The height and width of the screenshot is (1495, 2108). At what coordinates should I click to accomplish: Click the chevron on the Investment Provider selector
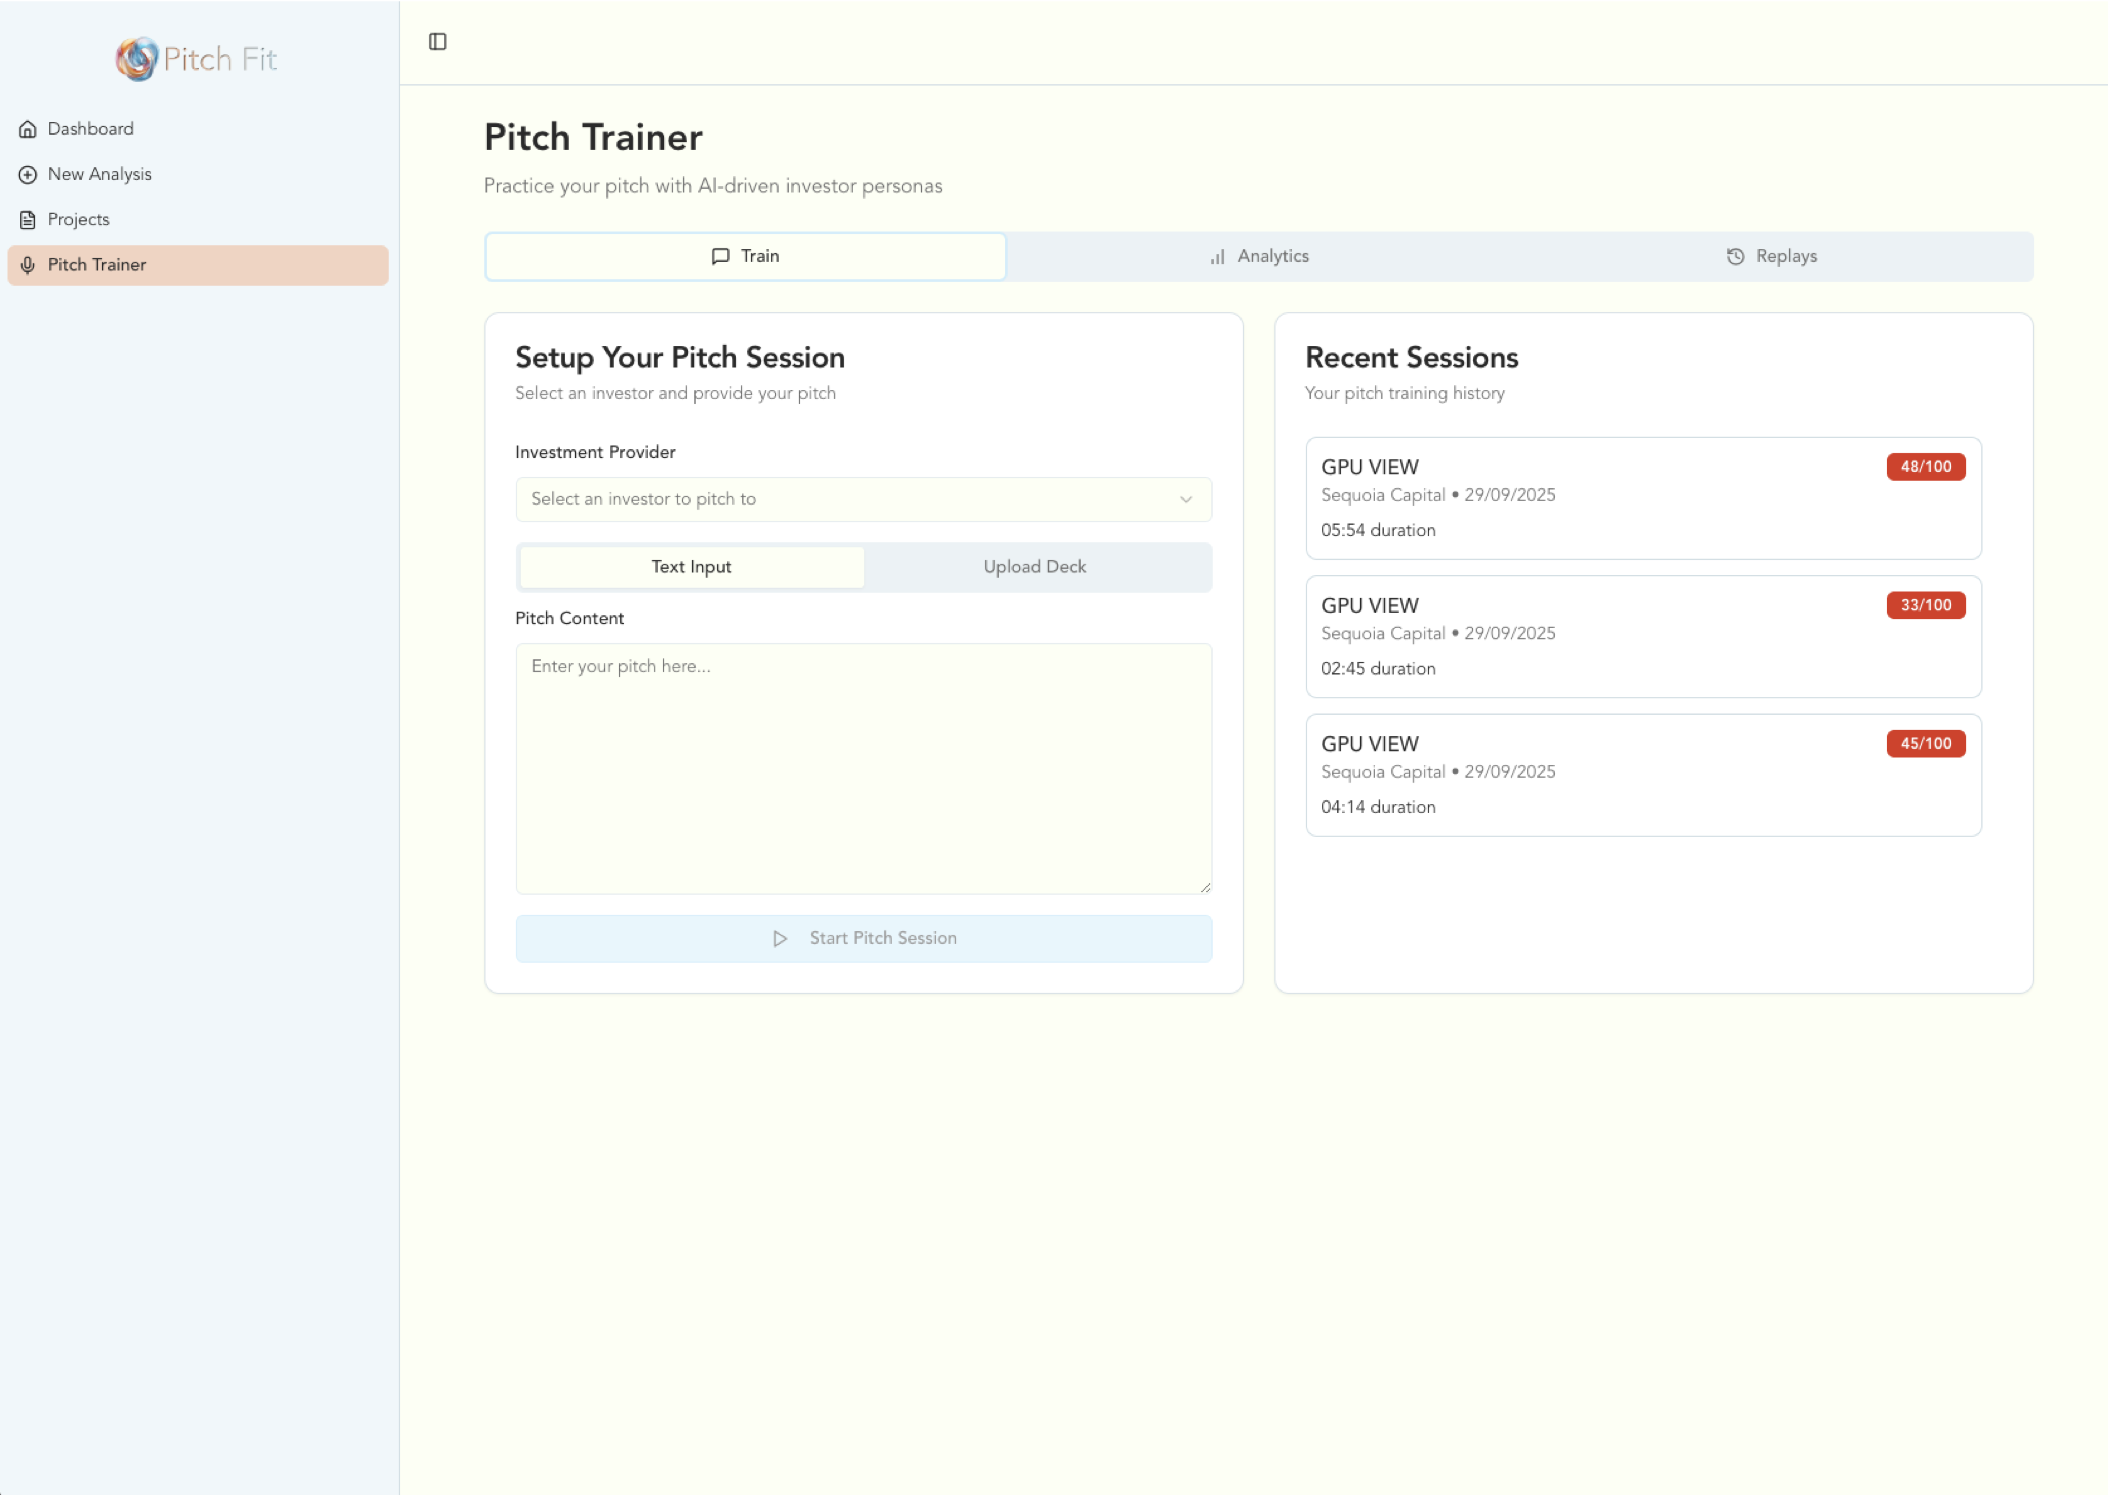1186,499
